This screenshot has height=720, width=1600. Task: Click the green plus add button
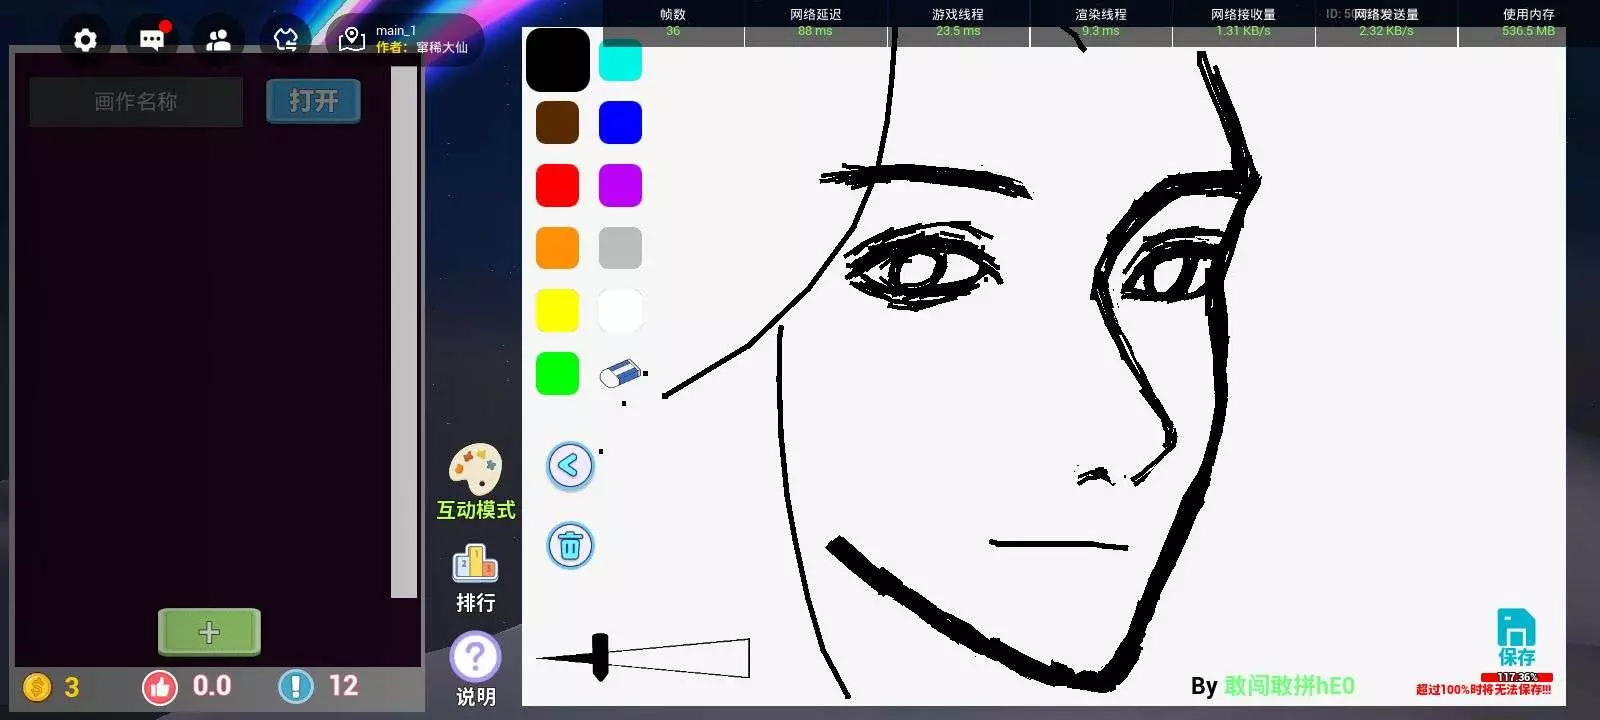coord(209,632)
